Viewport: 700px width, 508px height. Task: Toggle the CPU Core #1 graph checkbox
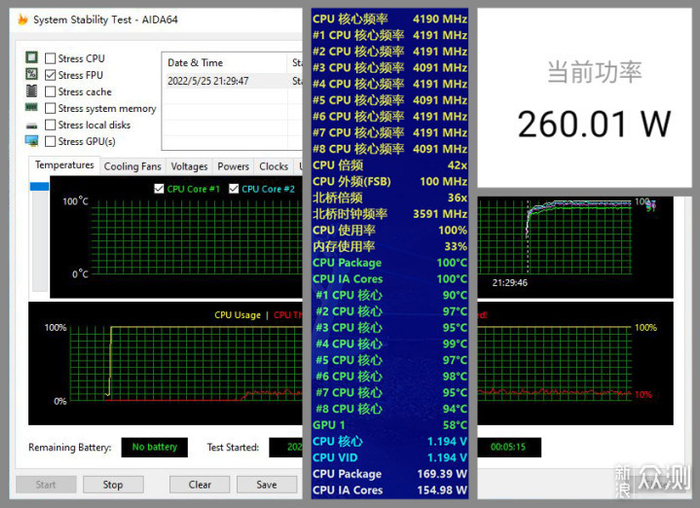coord(159,189)
